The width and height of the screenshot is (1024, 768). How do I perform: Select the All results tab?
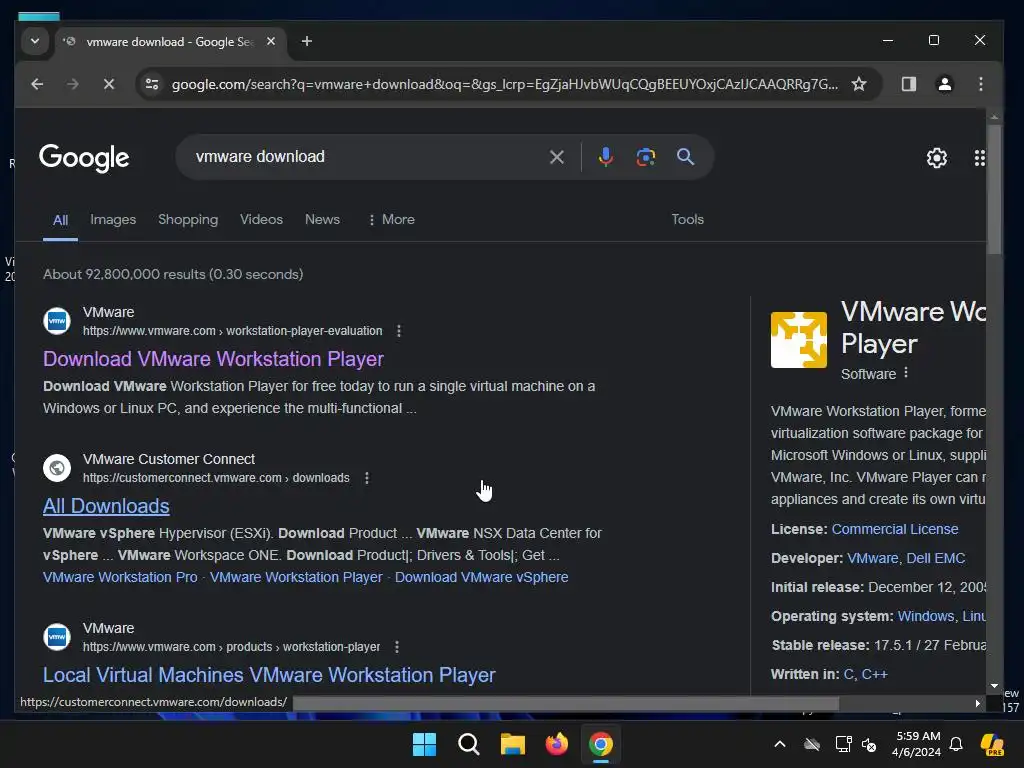point(60,220)
